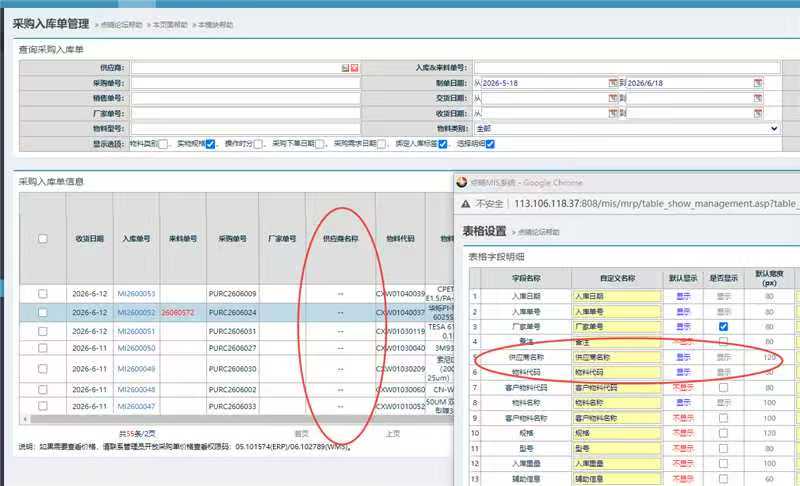Select the row checkbox for MI2600048
The image size is (800, 486).
pos(43,390)
